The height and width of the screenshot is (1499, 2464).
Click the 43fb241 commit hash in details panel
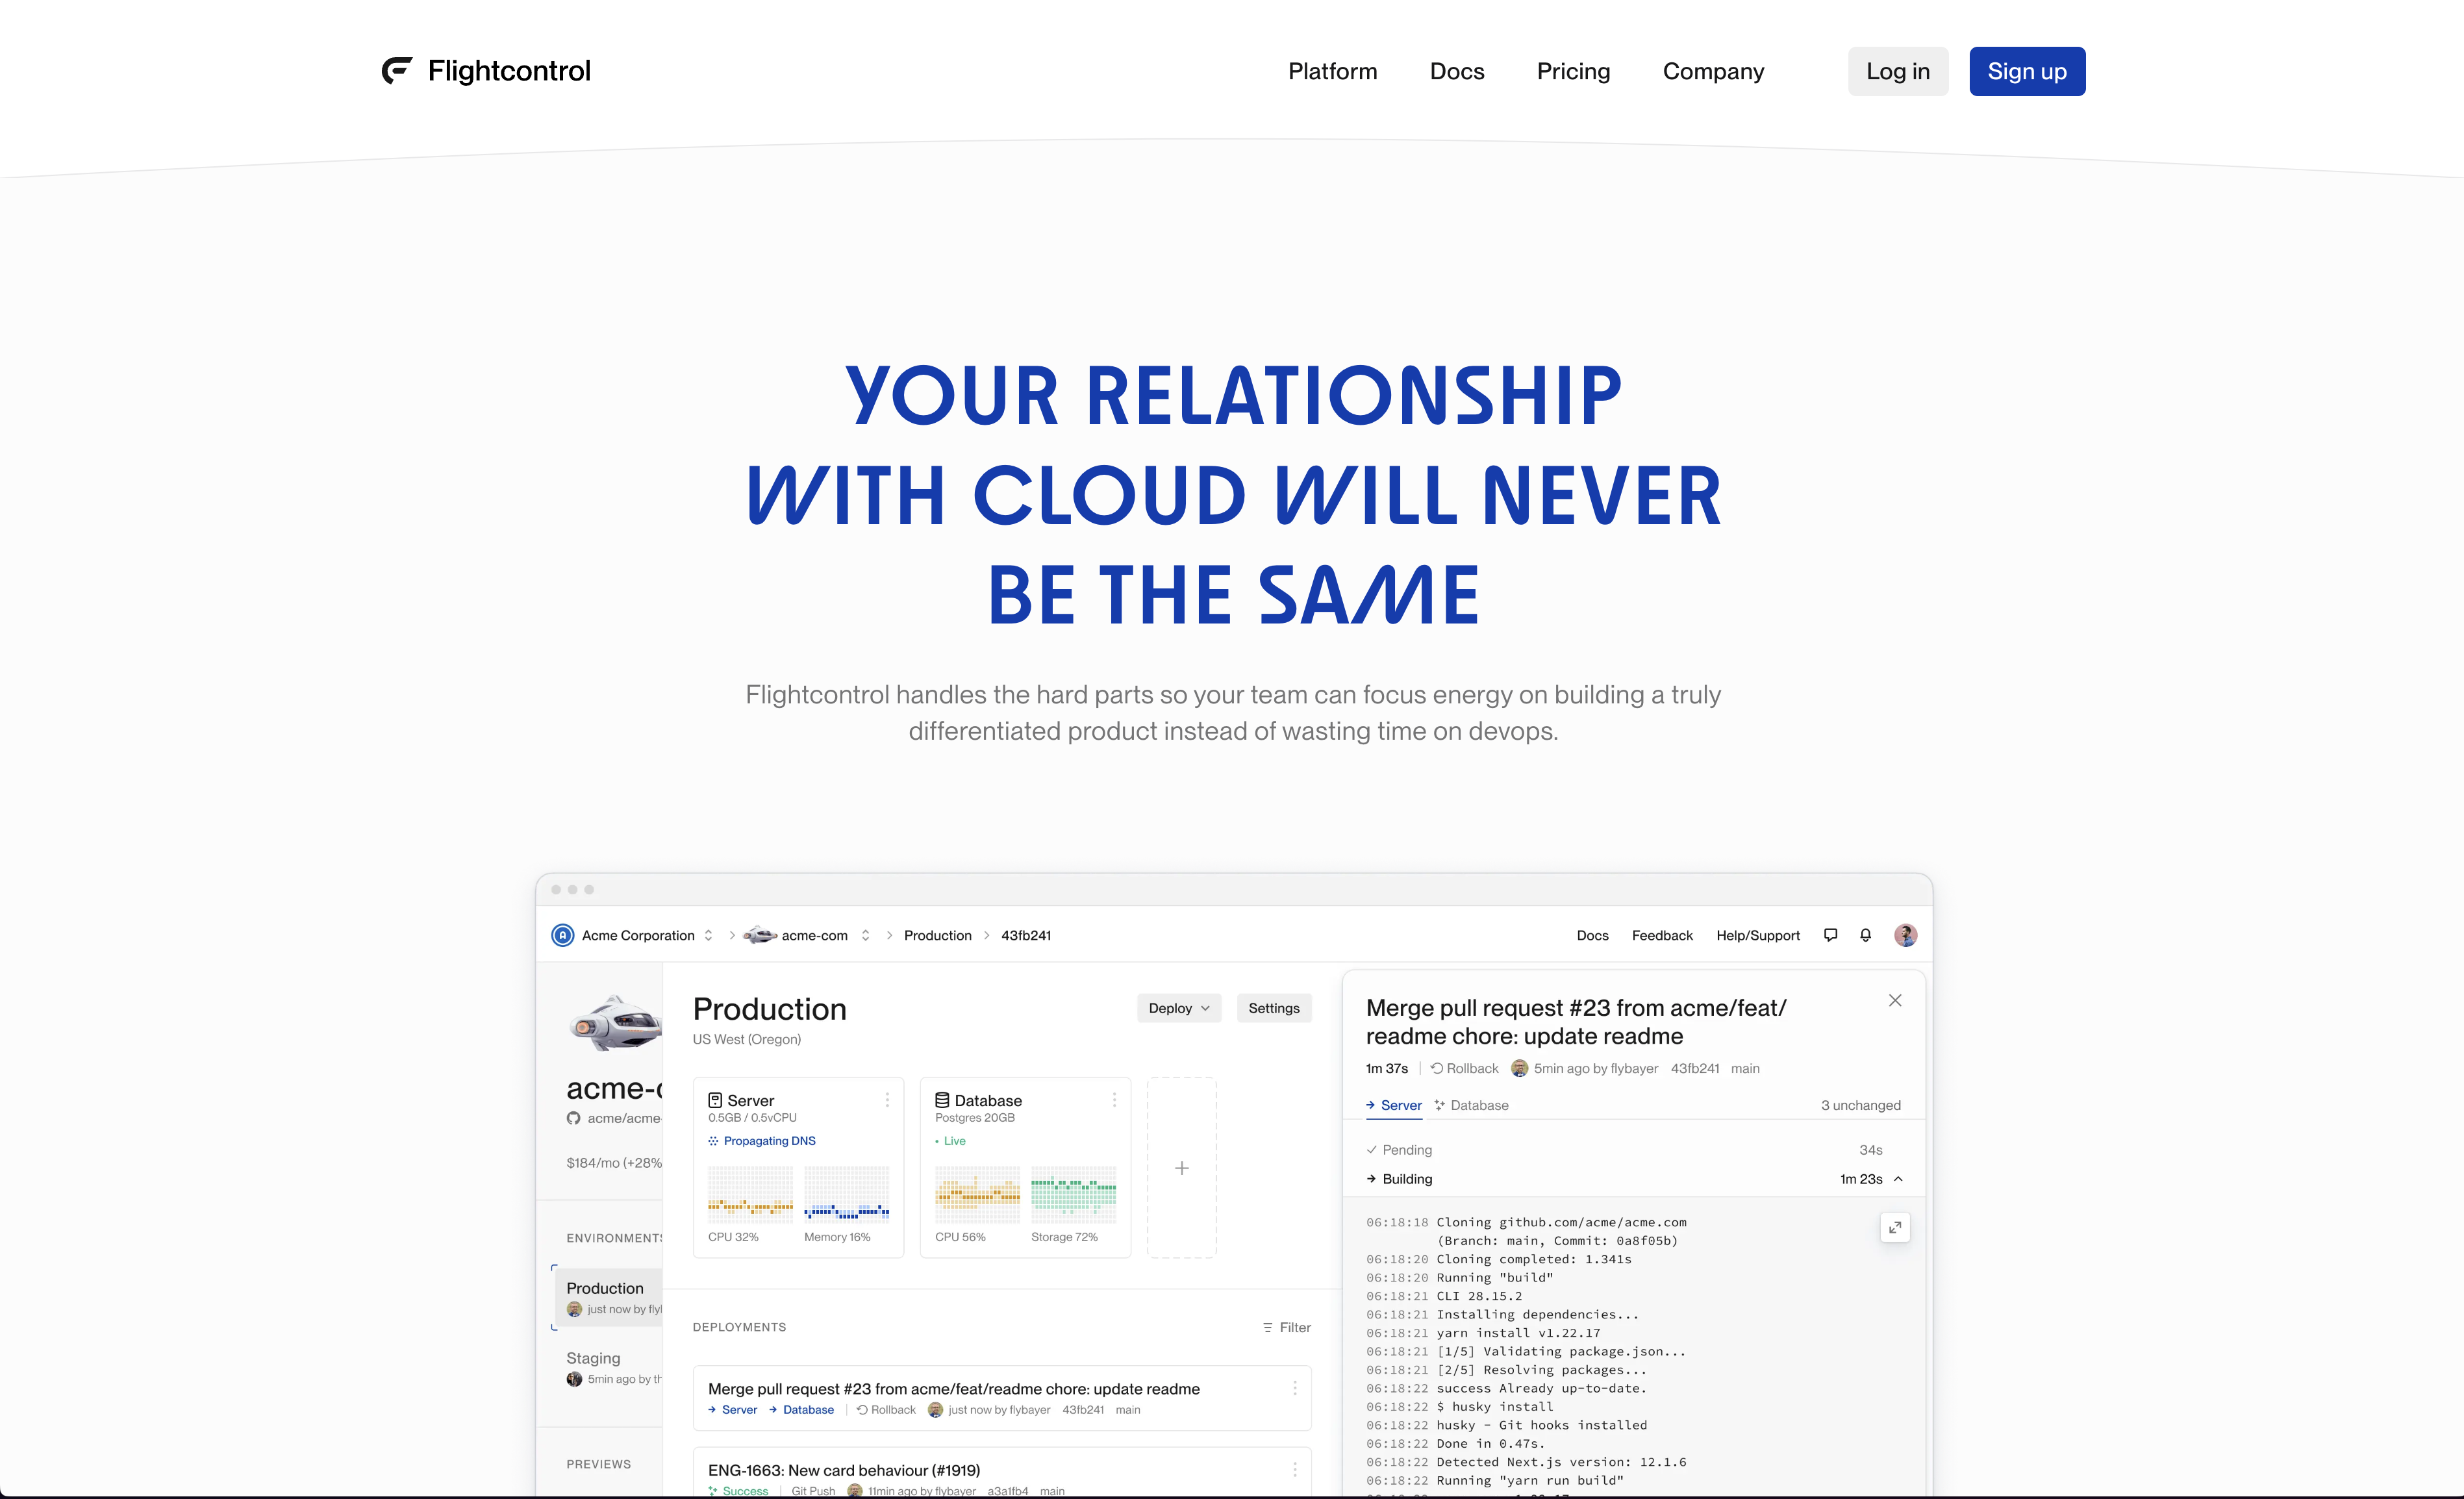pos(1694,1068)
